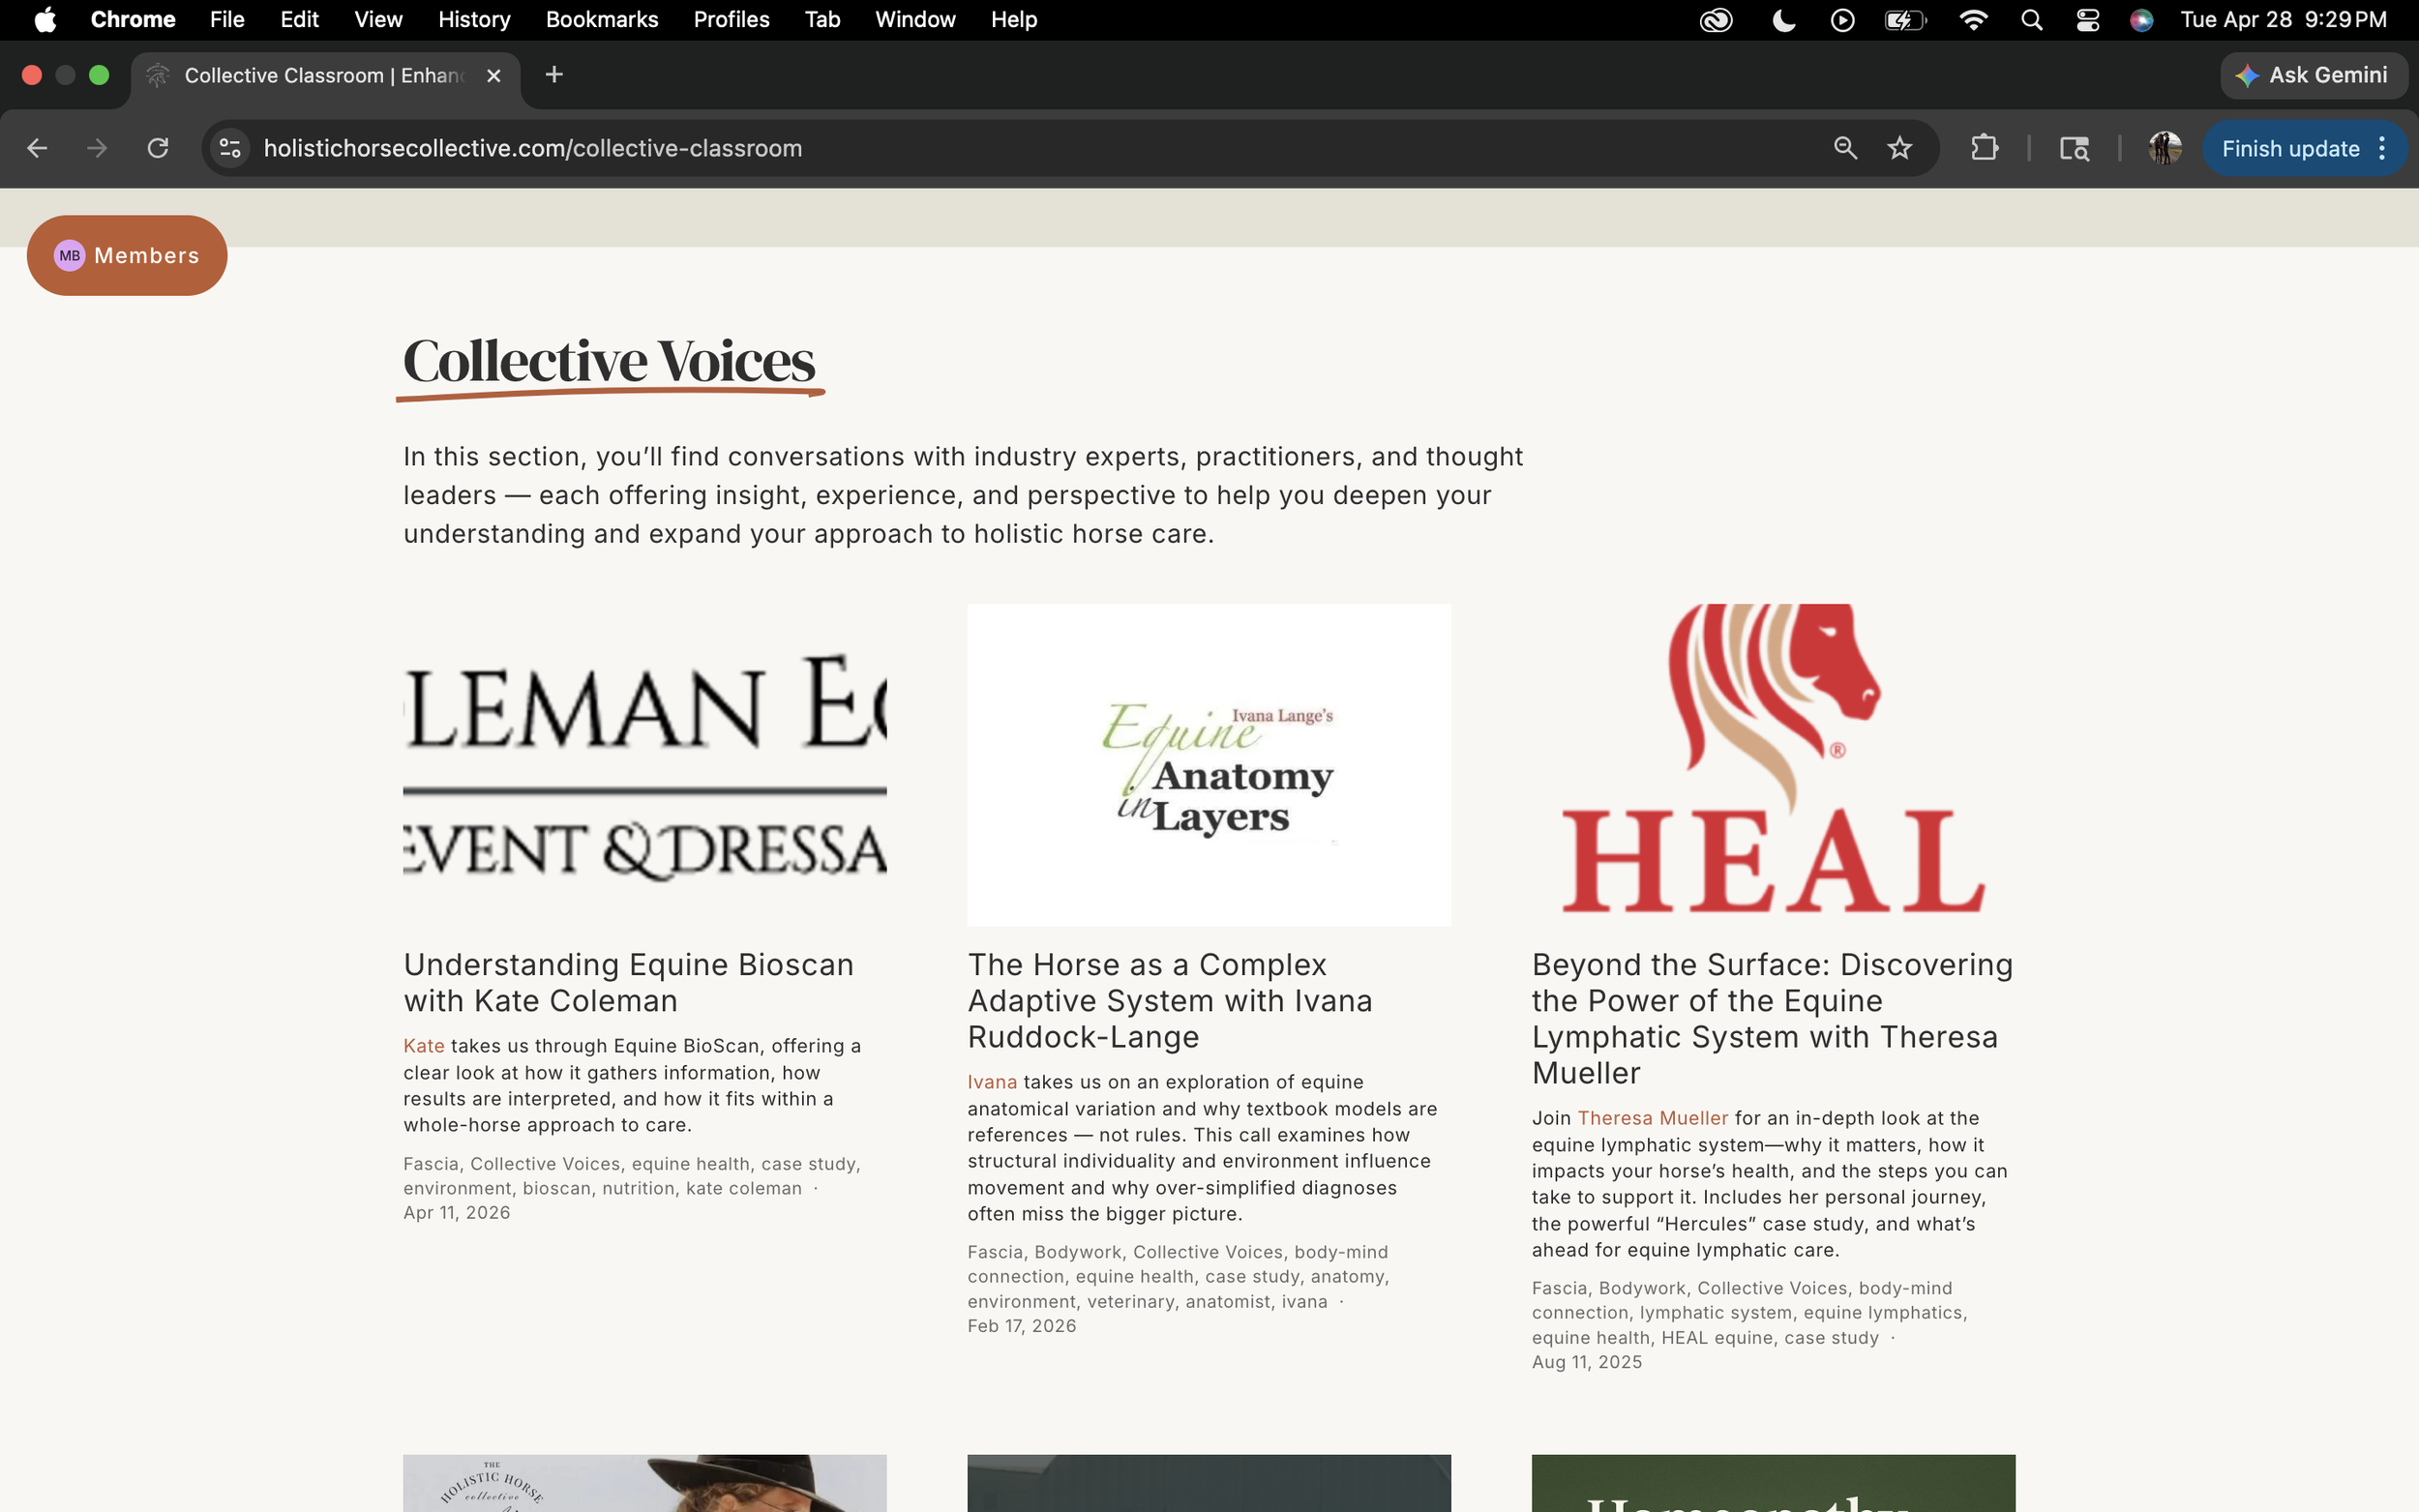Open the Chrome three-dot menu
This screenshot has height=1512, width=2419.
pos(2382,148)
